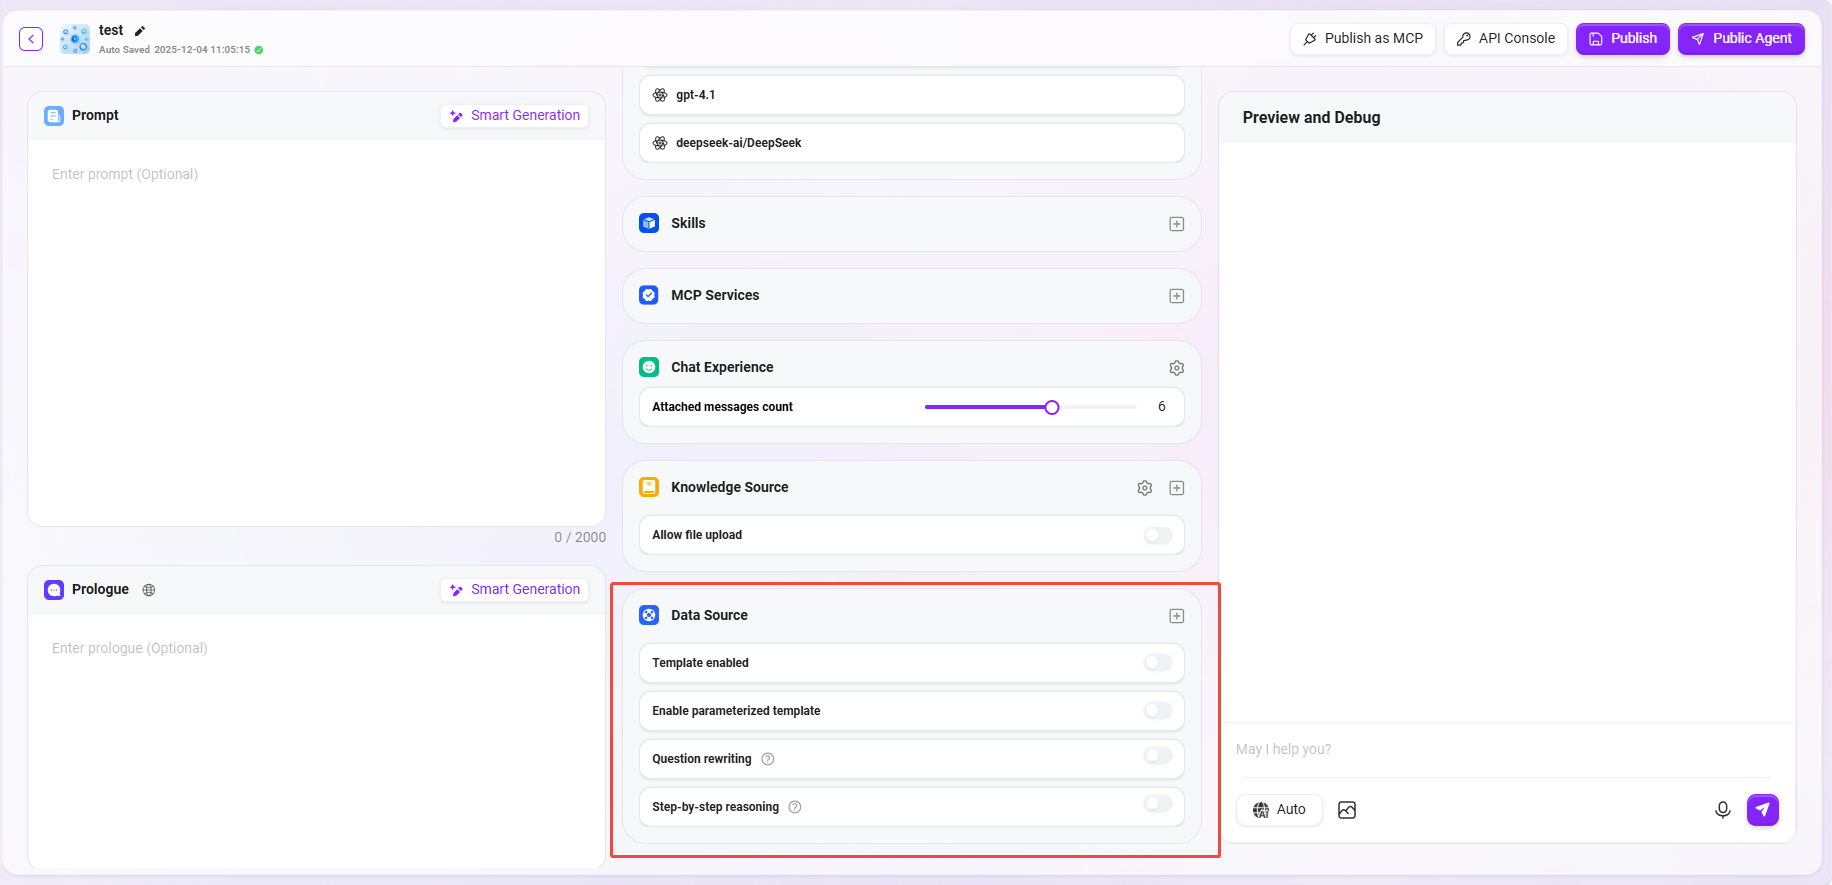Click the pencil icon to rename test
Image resolution: width=1832 pixels, height=885 pixels.
[x=140, y=31]
